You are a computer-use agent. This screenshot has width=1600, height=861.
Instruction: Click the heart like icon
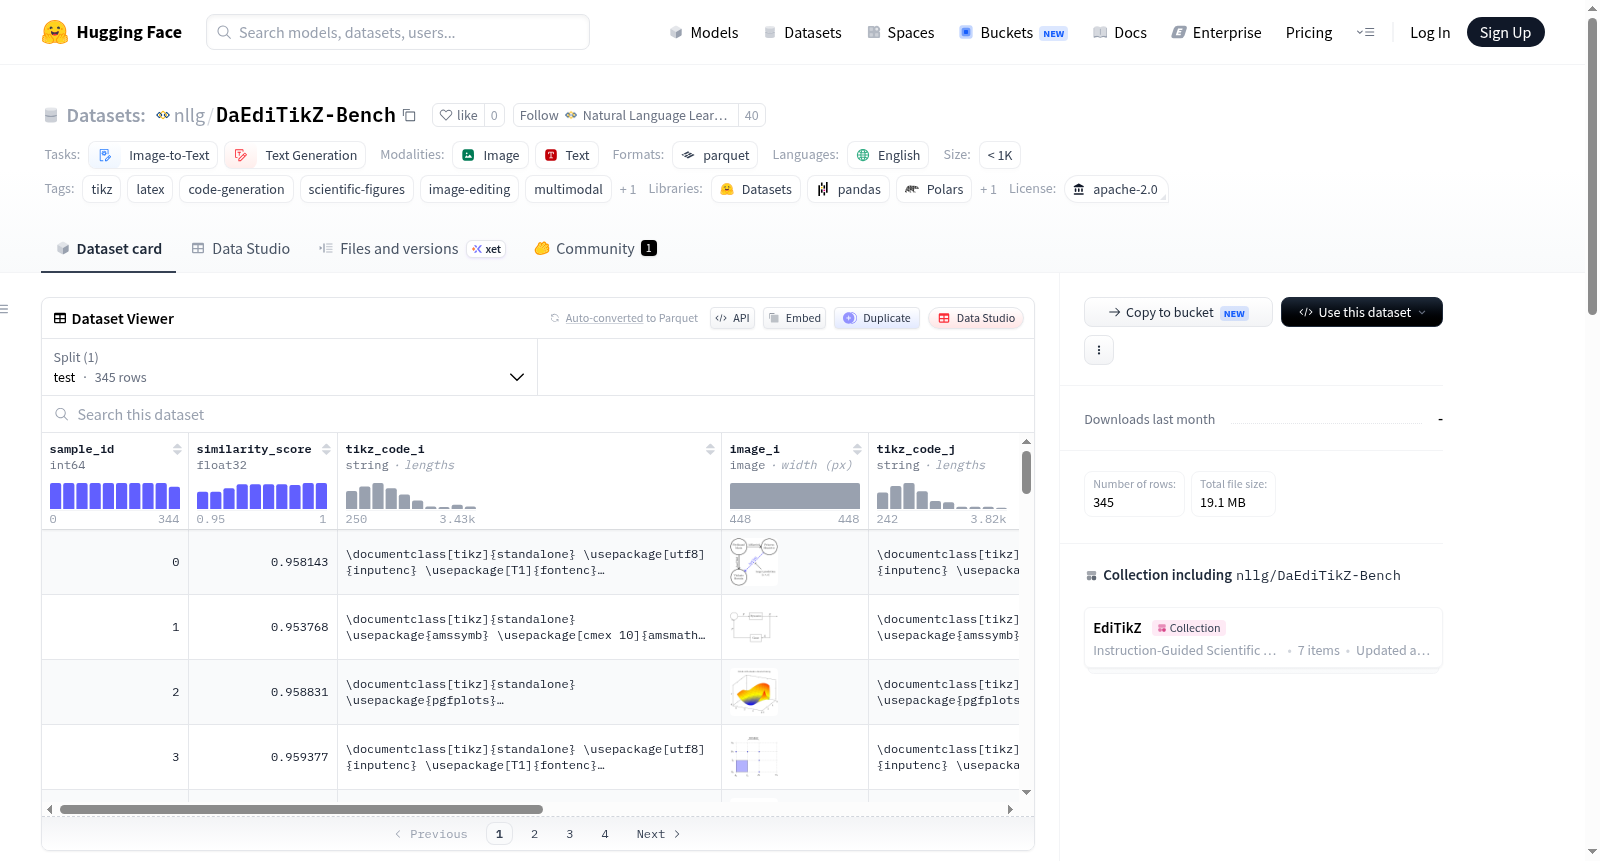(x=446, y=115)
